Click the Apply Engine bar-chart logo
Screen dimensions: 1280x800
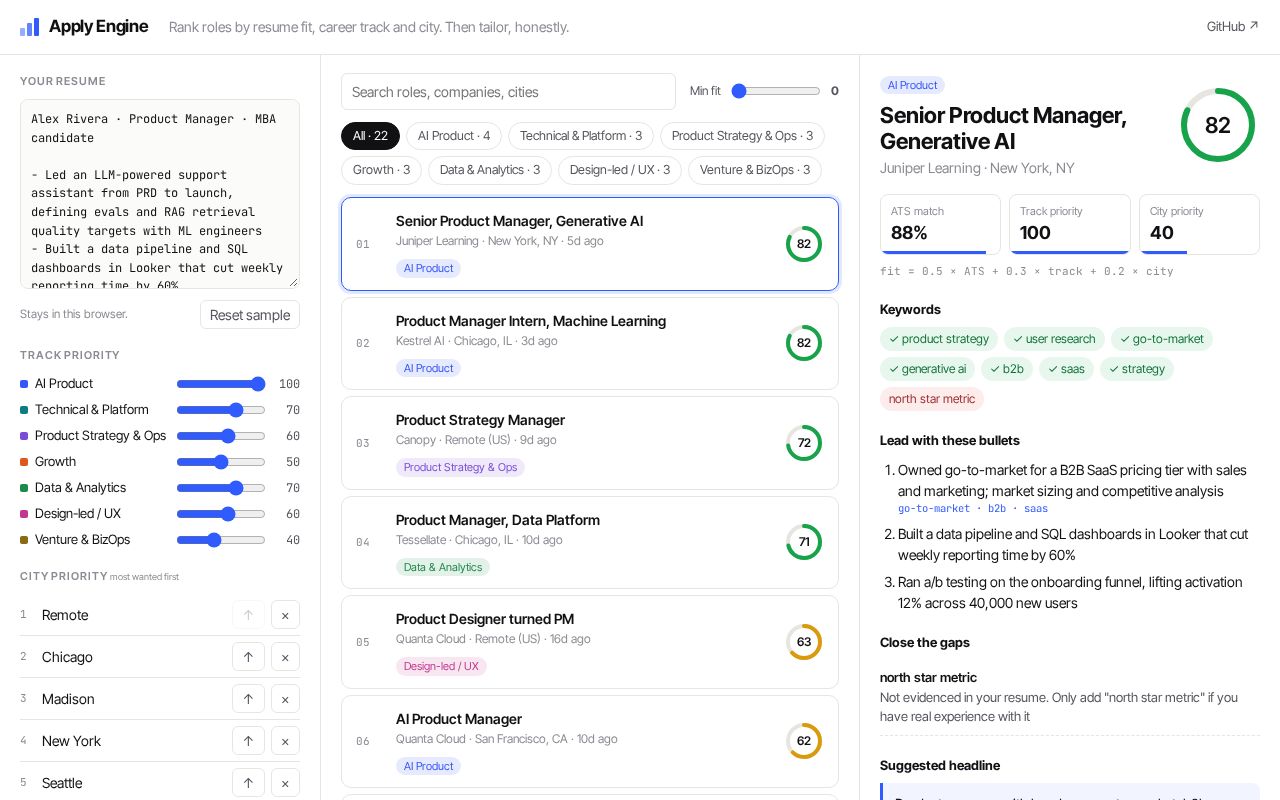point(30,27)
